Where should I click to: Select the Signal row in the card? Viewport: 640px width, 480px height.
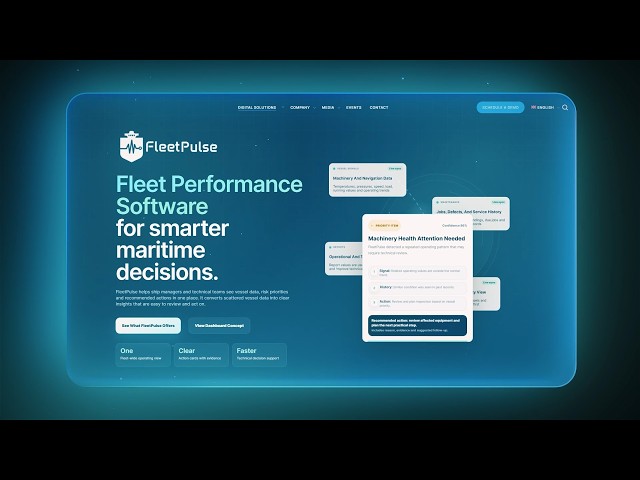tap(418, 272)
